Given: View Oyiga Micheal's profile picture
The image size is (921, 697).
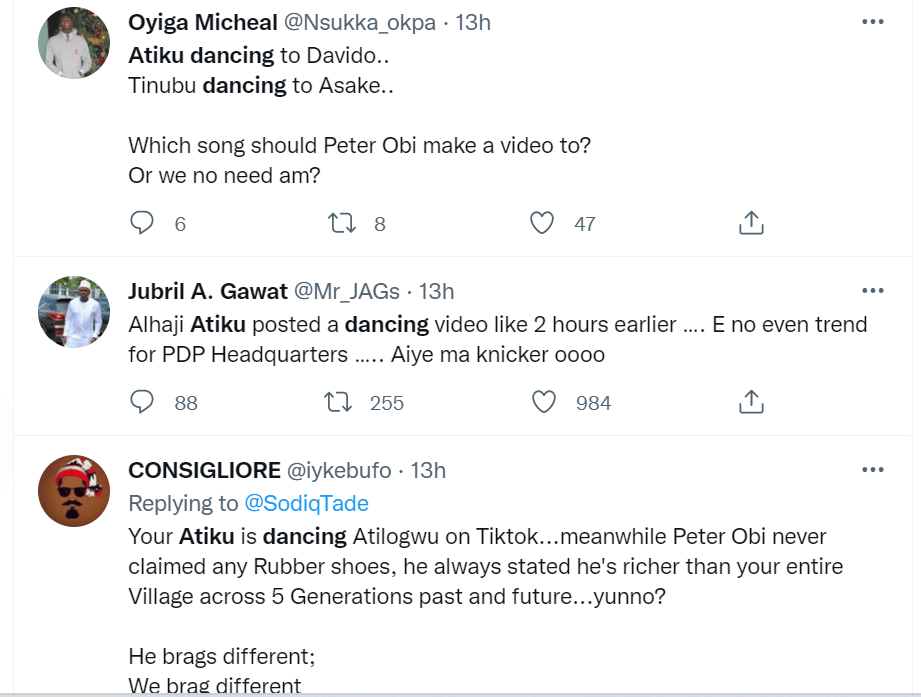Looking at the screenshot, I should [x=74, y=44].
